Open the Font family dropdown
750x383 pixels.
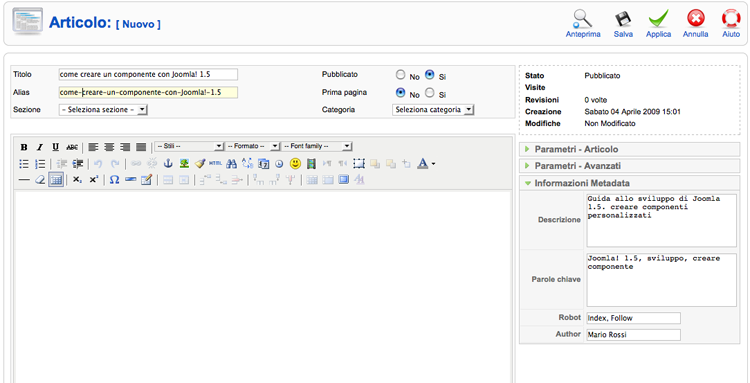click(317, 146)
